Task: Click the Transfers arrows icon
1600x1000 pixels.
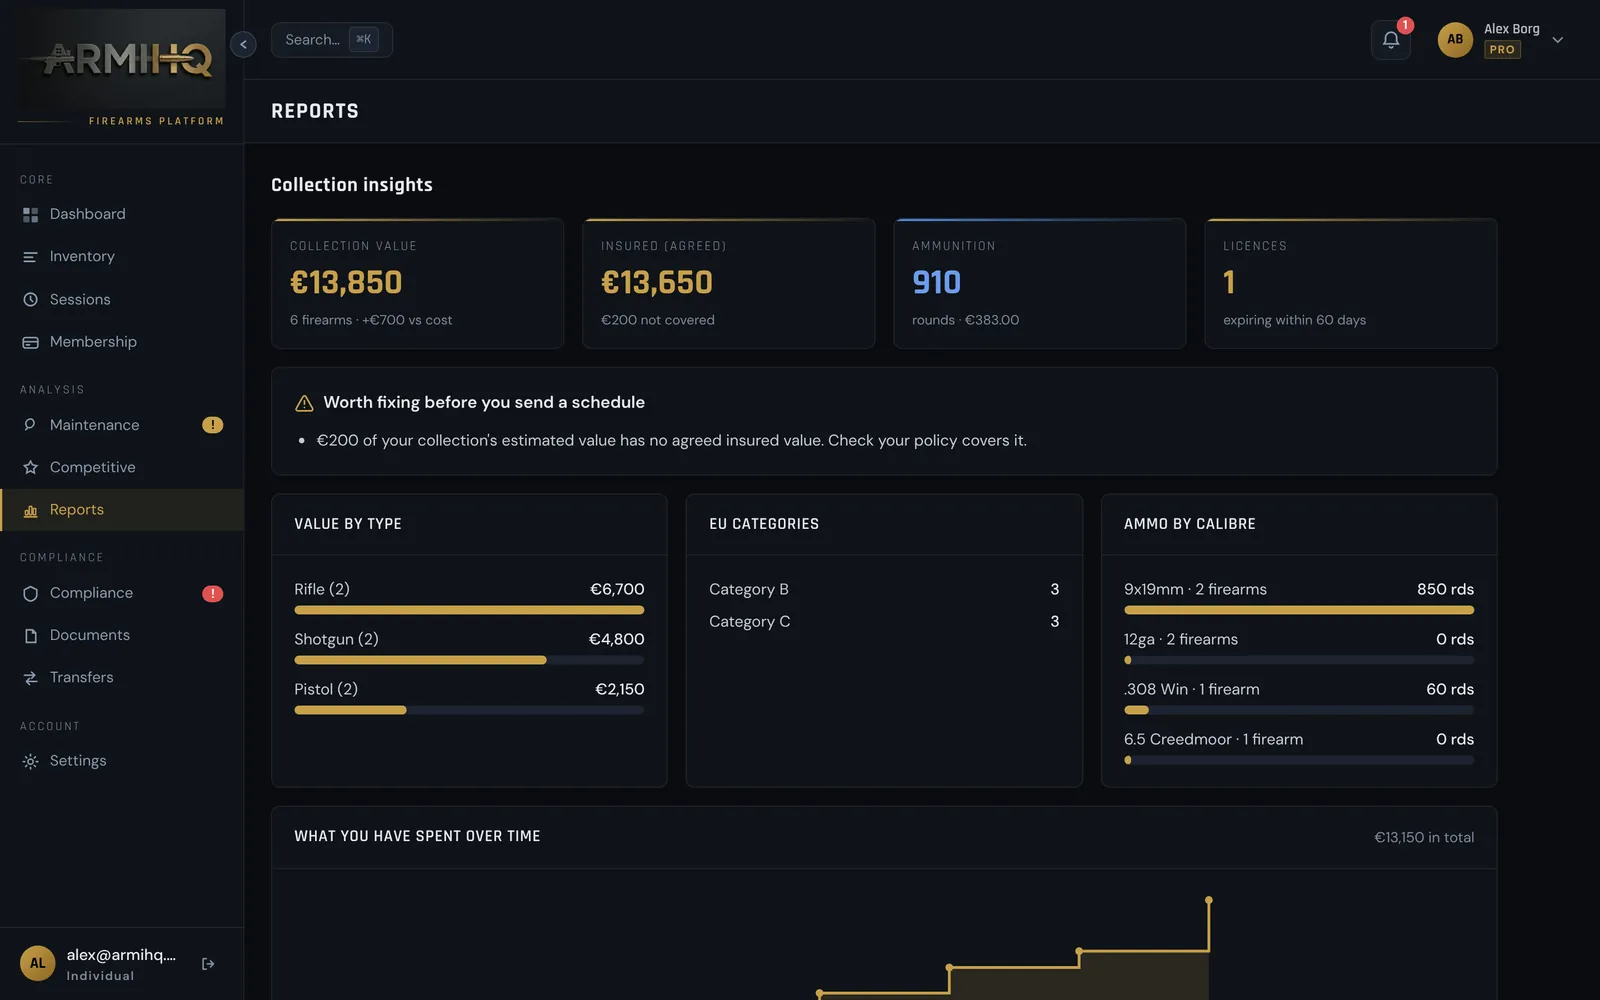Action: pyautogui.click(x=30, y=677)
